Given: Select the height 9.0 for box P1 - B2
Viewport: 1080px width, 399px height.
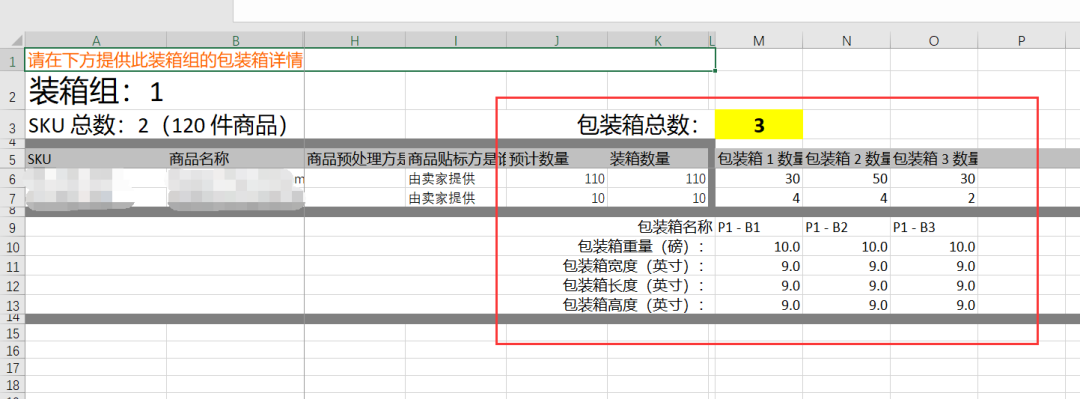Looking at the screenshot, I should pyautogui.click(x=878, y=305).
